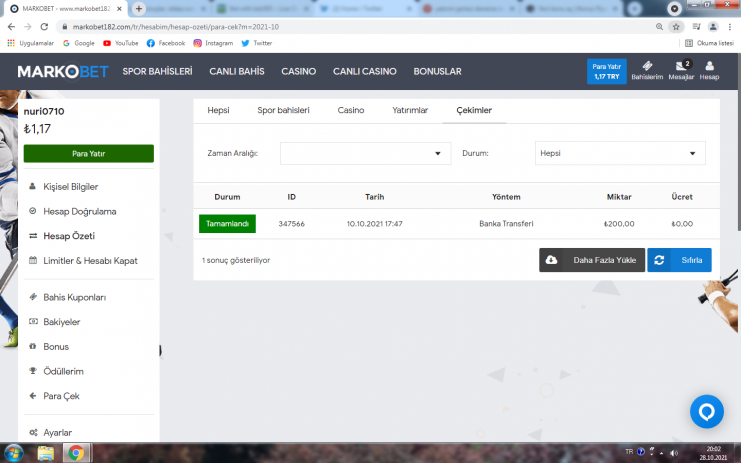Click Chrome icon in taskbar

[76, 454]
